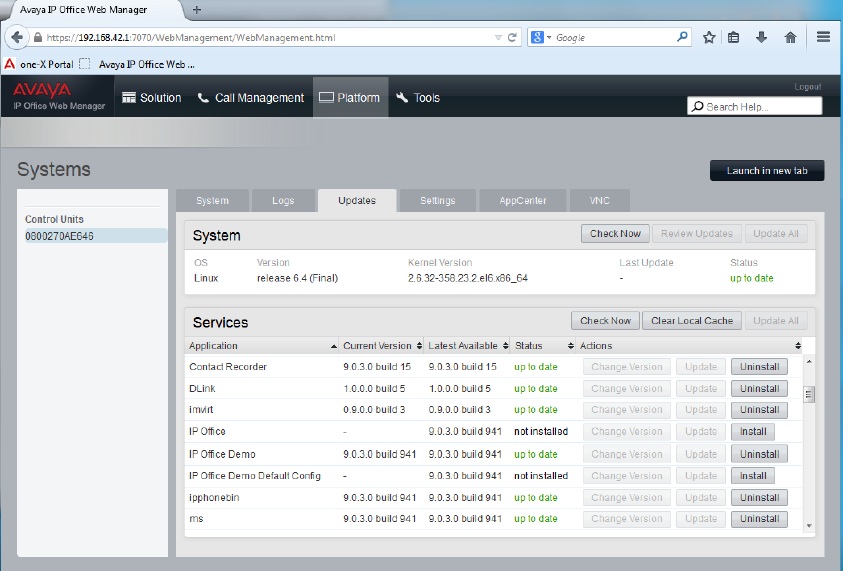This screenshot has height=571, width=843.
Task: Uninstall imvirt service
Action: (759, 410)
